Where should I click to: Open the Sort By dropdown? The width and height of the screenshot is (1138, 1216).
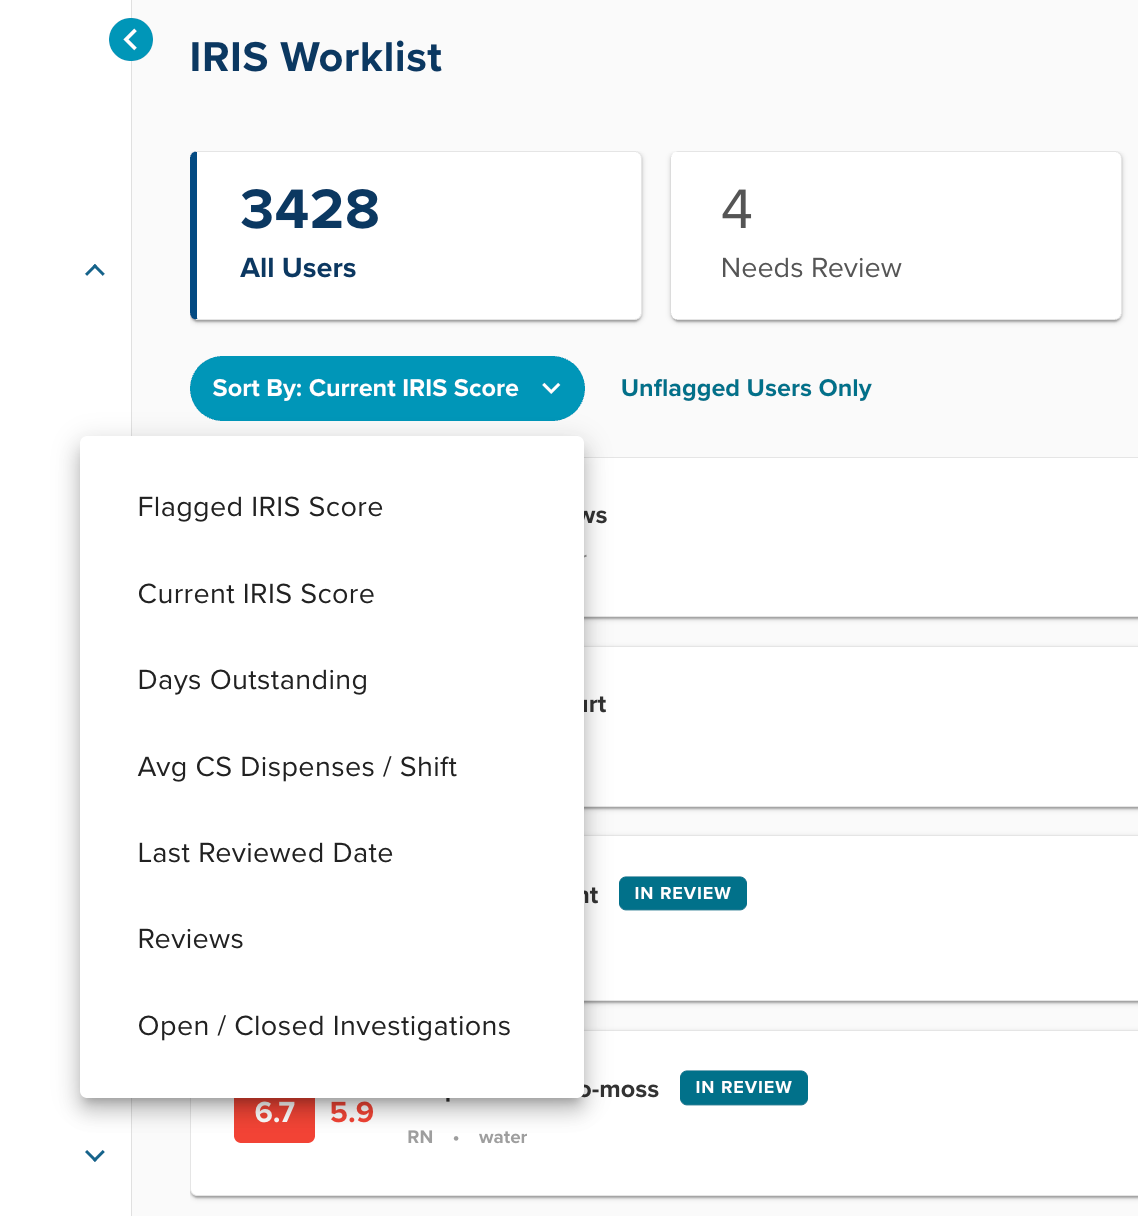(x=387, y=388)
